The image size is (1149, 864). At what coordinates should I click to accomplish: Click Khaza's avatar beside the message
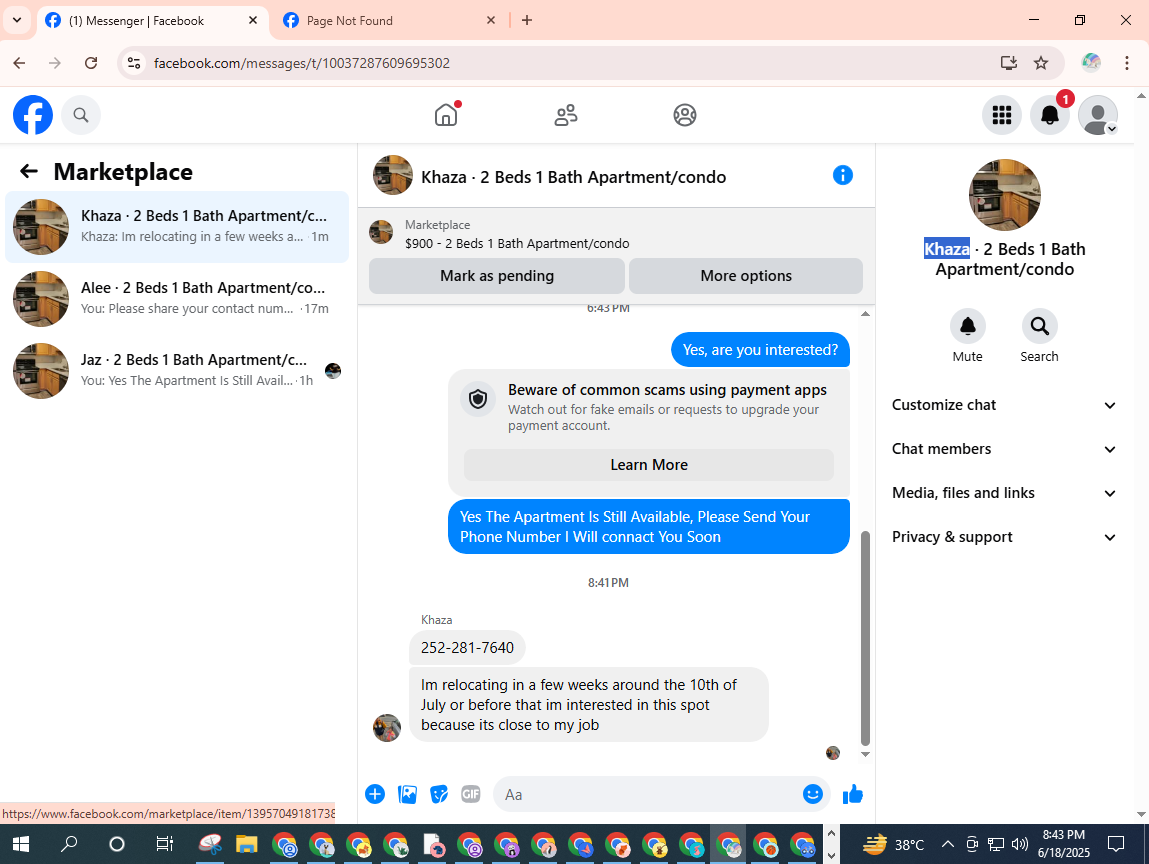click(x=387, y=728)
